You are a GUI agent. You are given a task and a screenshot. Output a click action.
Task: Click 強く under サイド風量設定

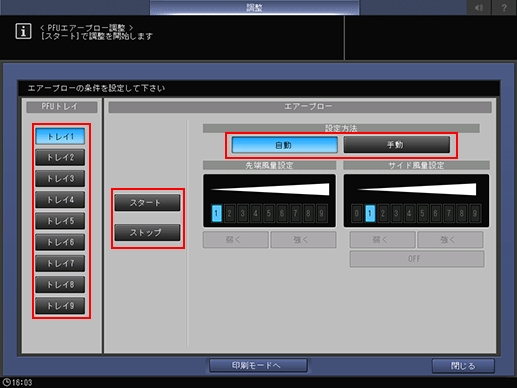coord(450,240)
